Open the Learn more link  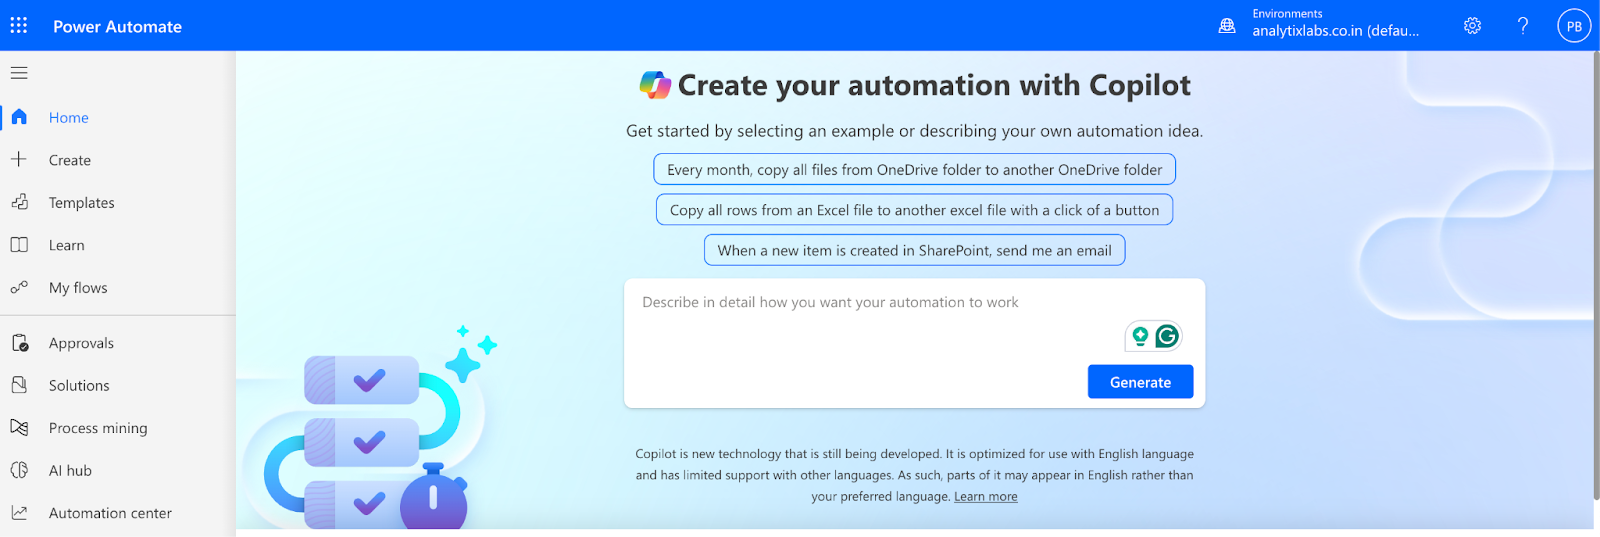point(985,497)
